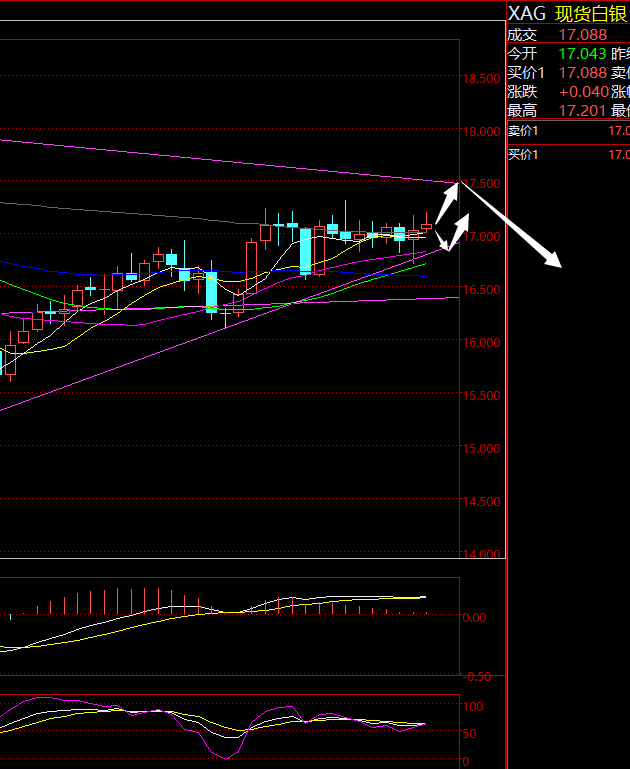The height and width of the screenshot is (769, 630).
Task: Click the 15.500 price axis label
Action: [x=481, y=396]
